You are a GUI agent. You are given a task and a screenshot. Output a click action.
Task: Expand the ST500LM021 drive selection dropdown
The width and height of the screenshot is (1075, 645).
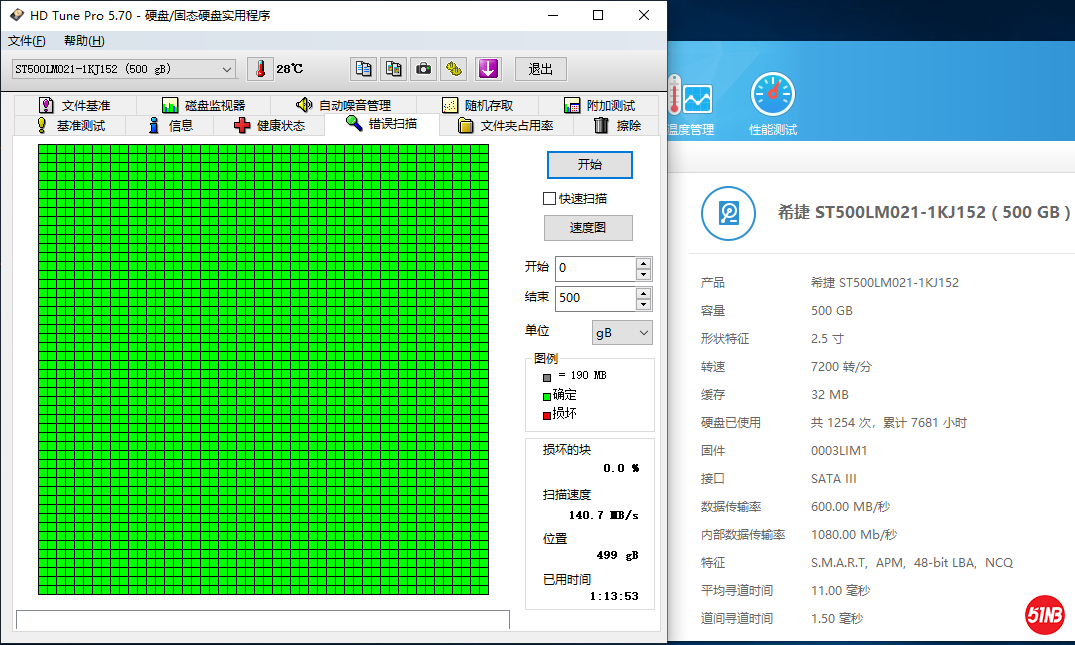[x=226, y=69]
